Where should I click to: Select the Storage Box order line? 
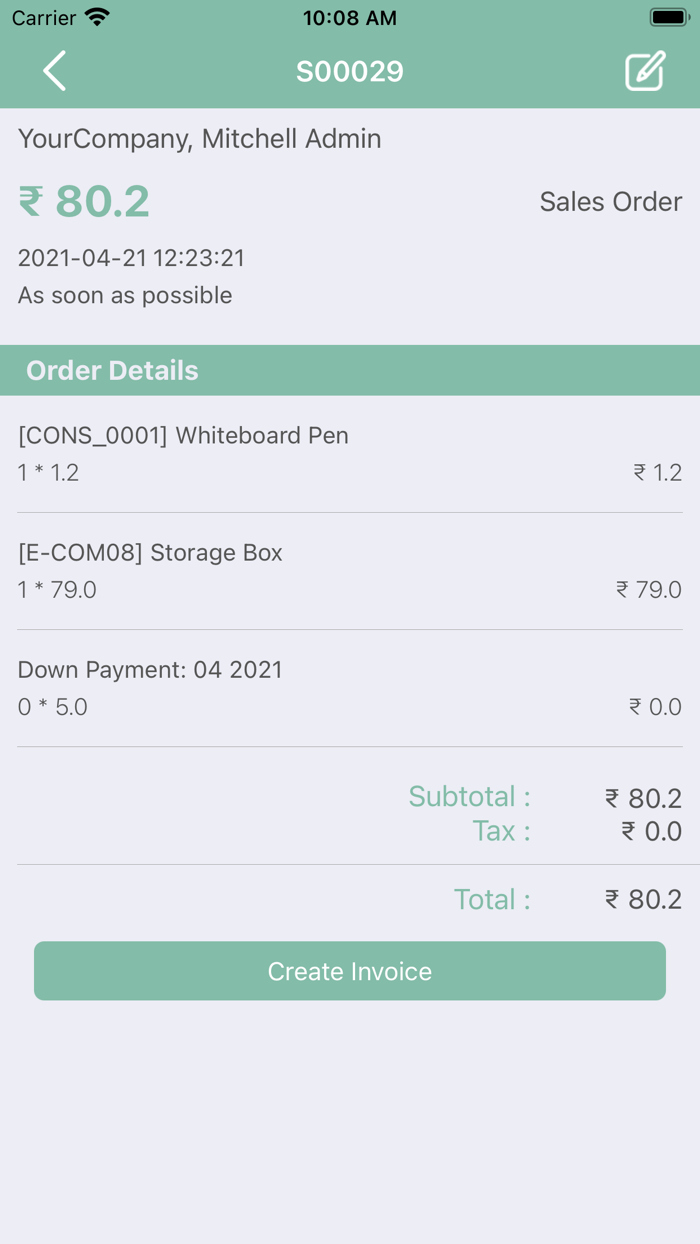click(x=350, y=570)
